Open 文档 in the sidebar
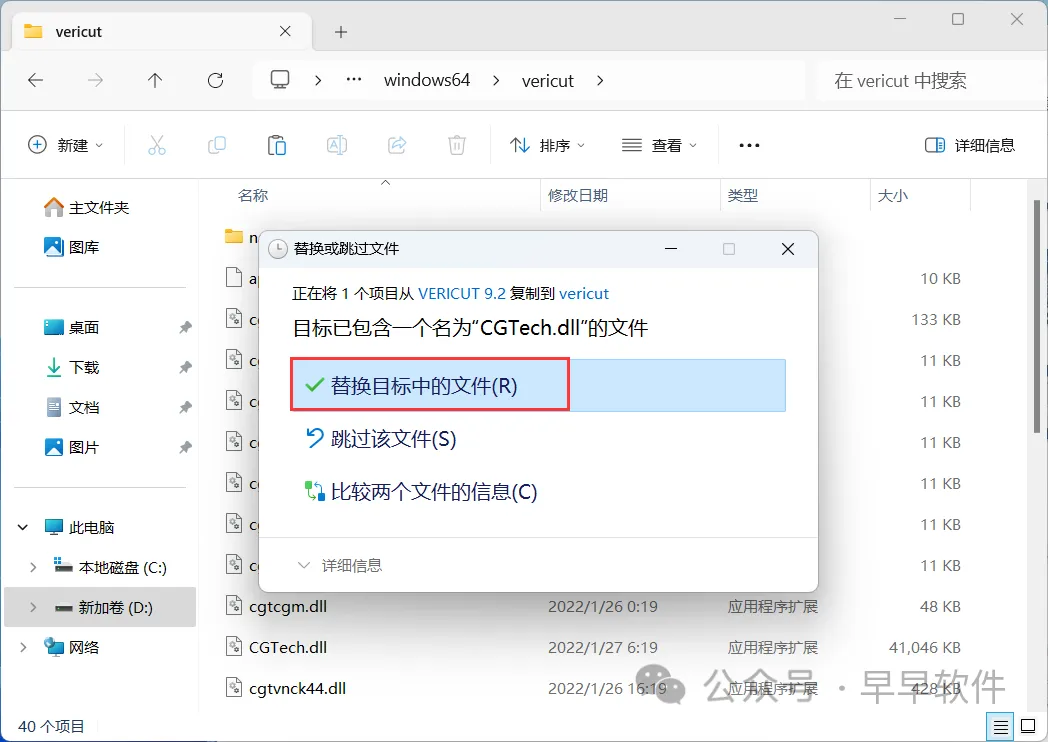Image resolution: width=1048 pixels, height=742 pixels. click(72, 407)
